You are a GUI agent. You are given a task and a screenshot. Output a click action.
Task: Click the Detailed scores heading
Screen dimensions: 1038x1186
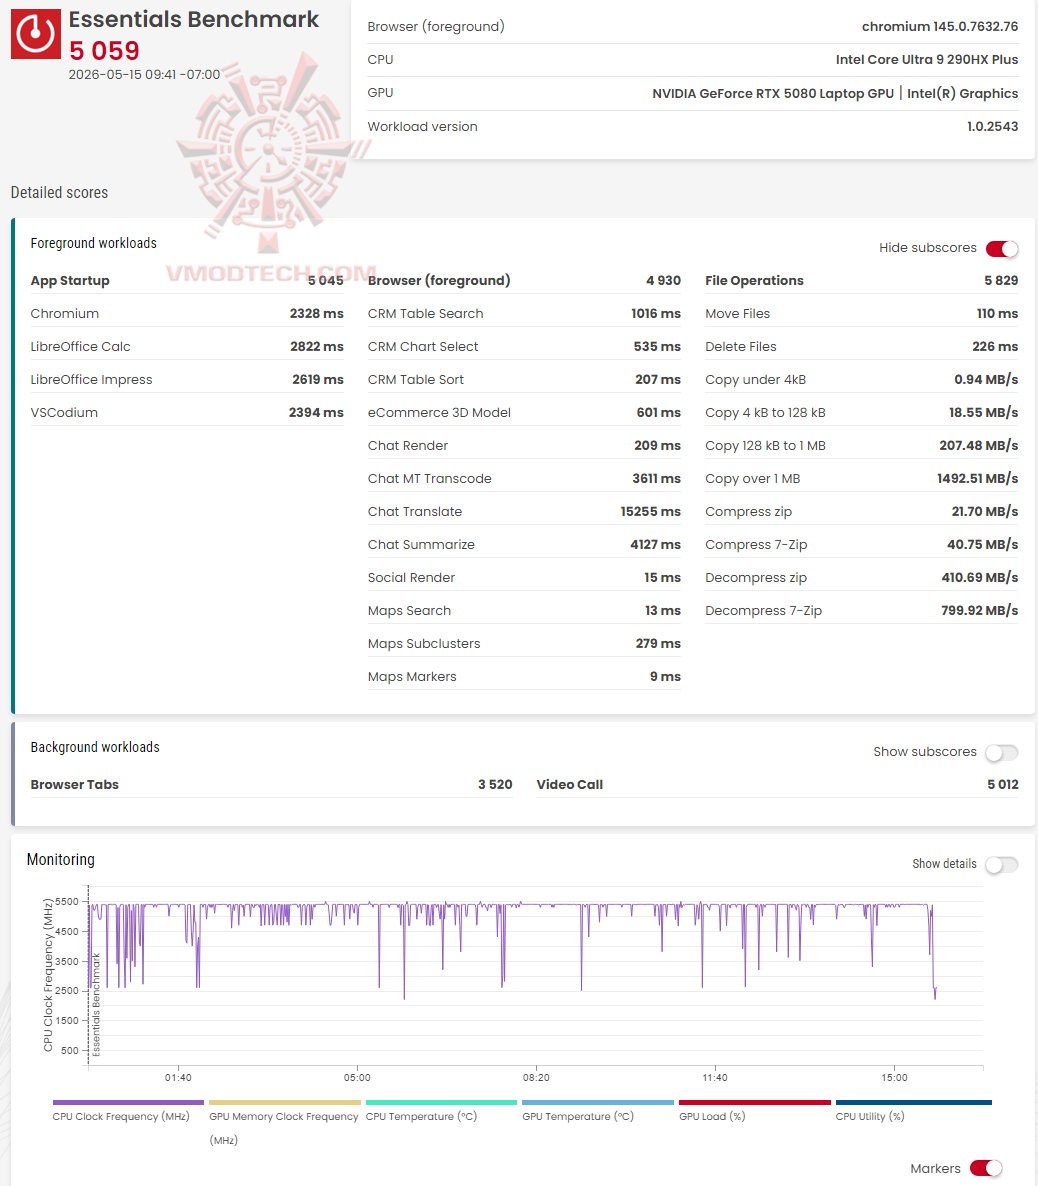pyautogui.click(x=59, y=192)
